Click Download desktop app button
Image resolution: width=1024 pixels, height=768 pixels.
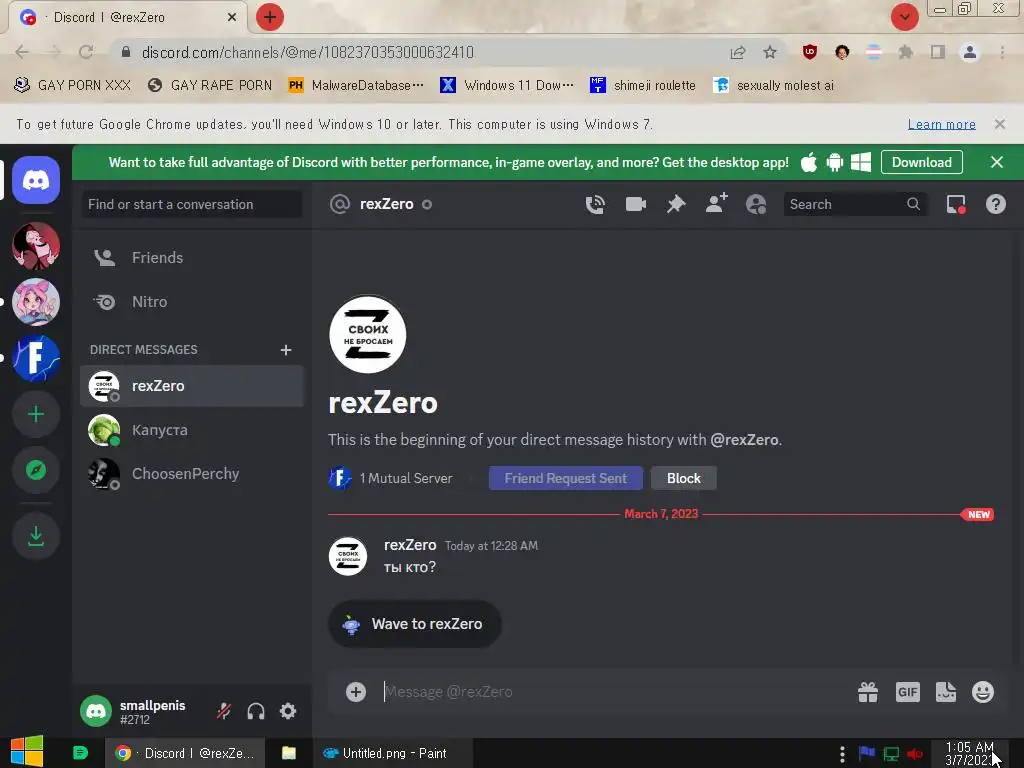pyautogui.click(x=921, y=162)
